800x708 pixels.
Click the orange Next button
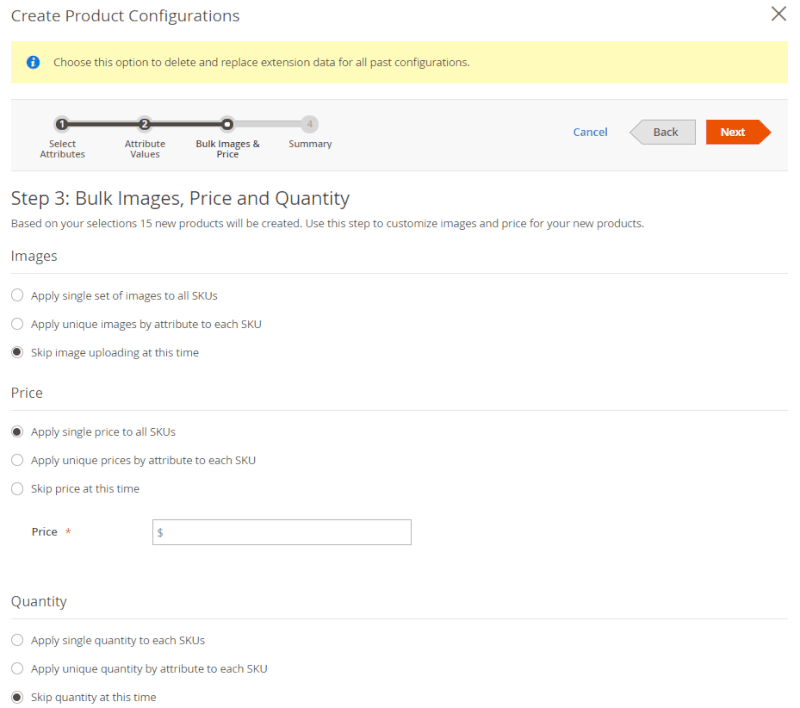735,131
